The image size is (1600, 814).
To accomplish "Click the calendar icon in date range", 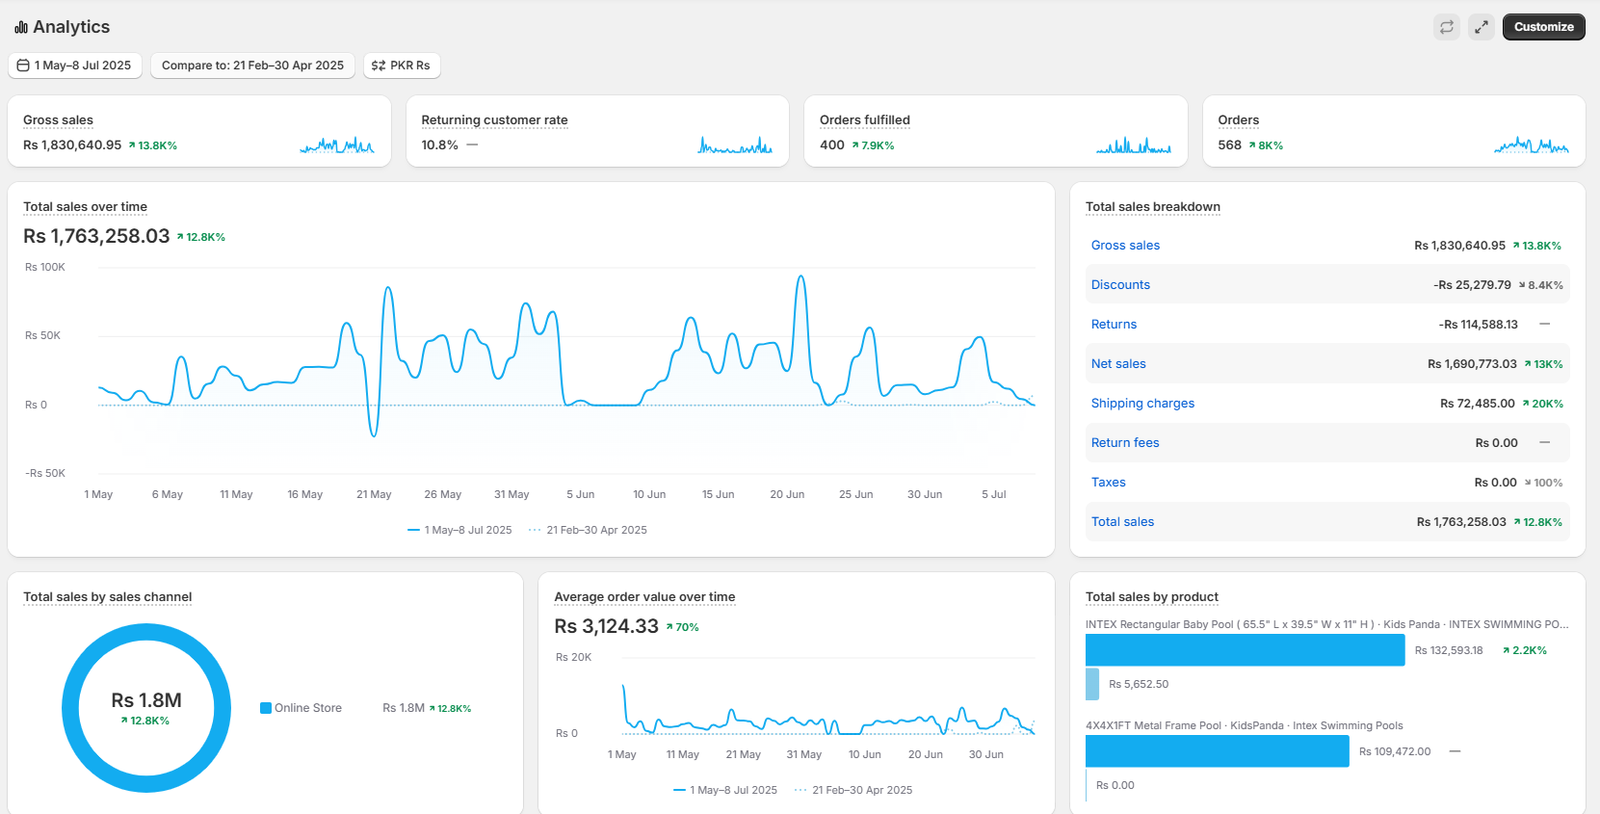I will (x=23, y=65).
